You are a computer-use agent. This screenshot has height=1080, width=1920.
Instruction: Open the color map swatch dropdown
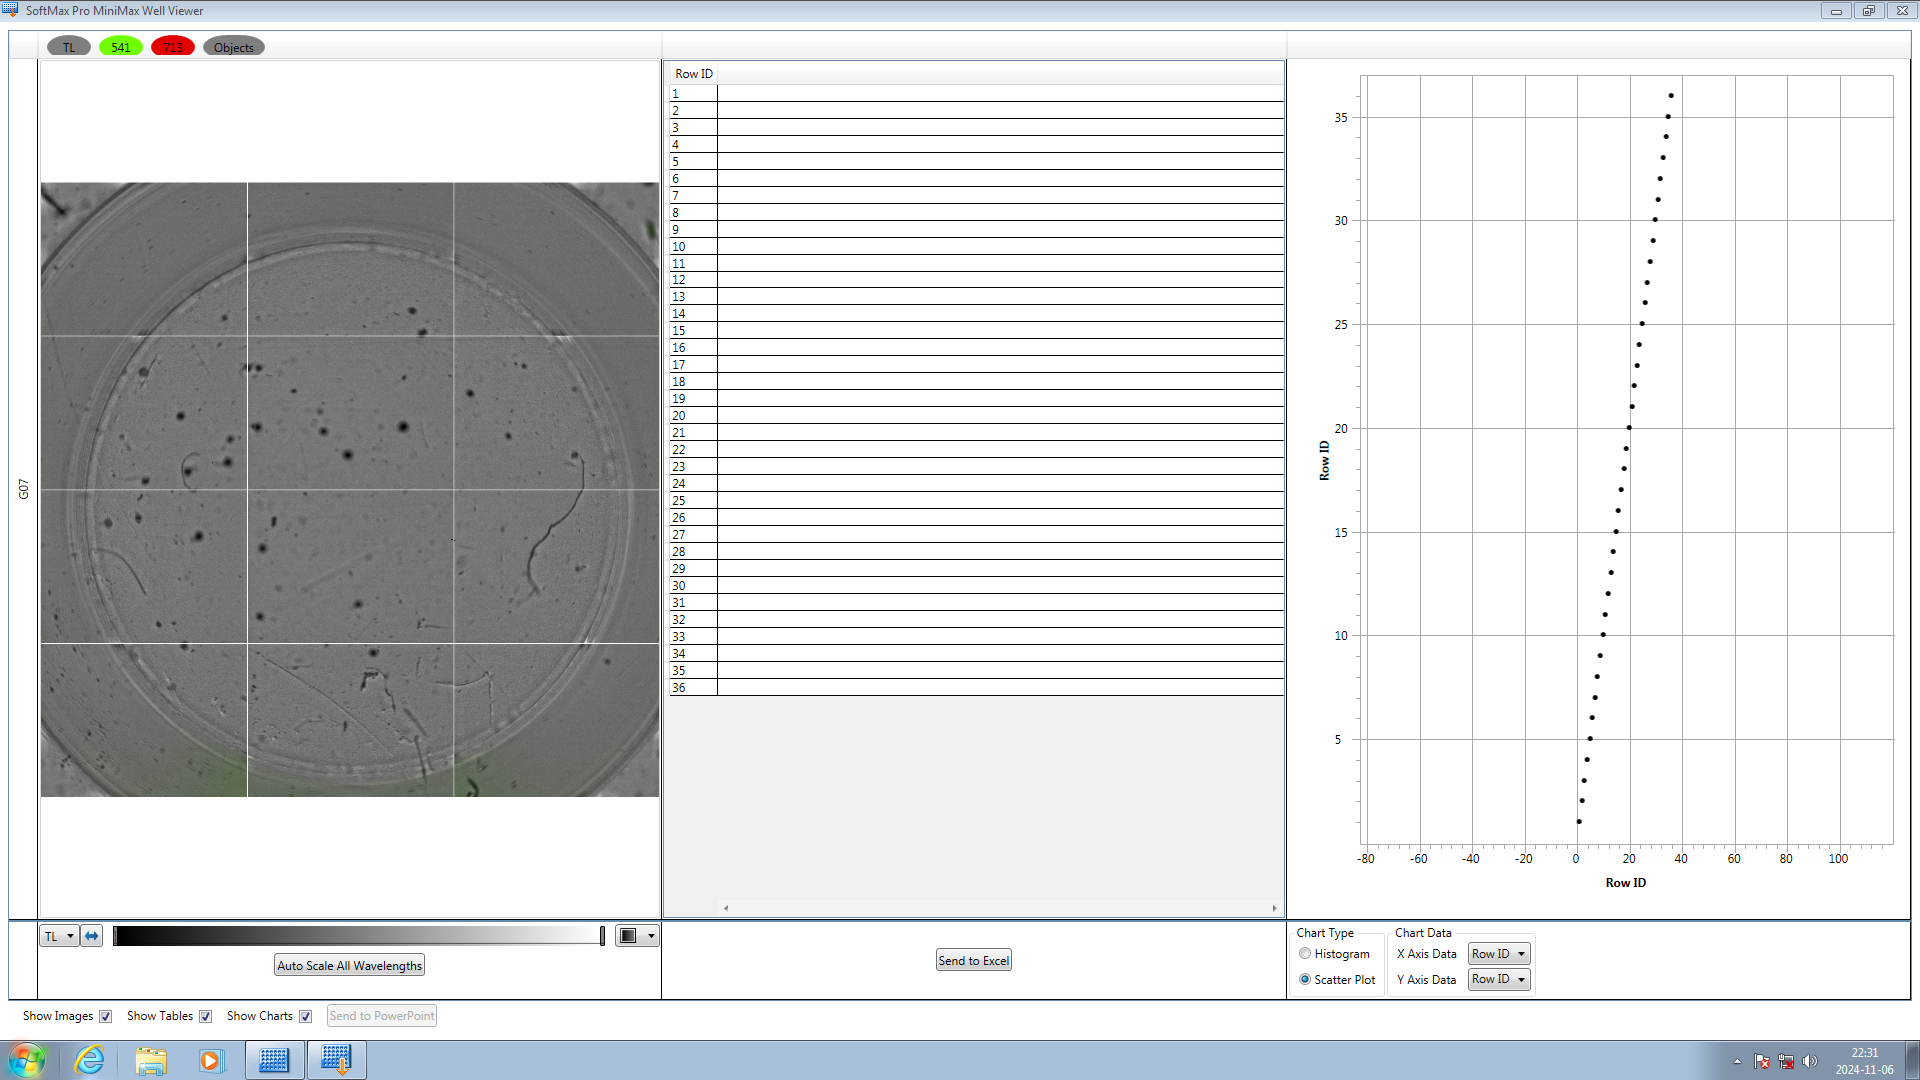coord(637,936)
